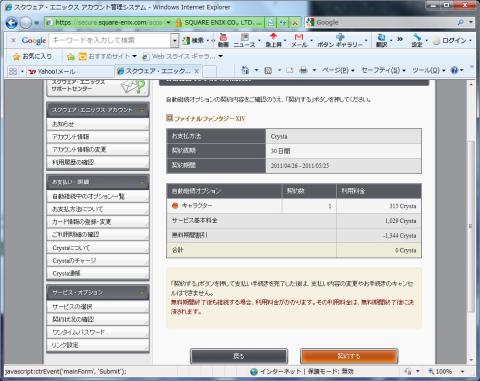Open アカウント情報 in the sidebar
This screenshot has width=480, height=381.
click(x=98, y=137)
